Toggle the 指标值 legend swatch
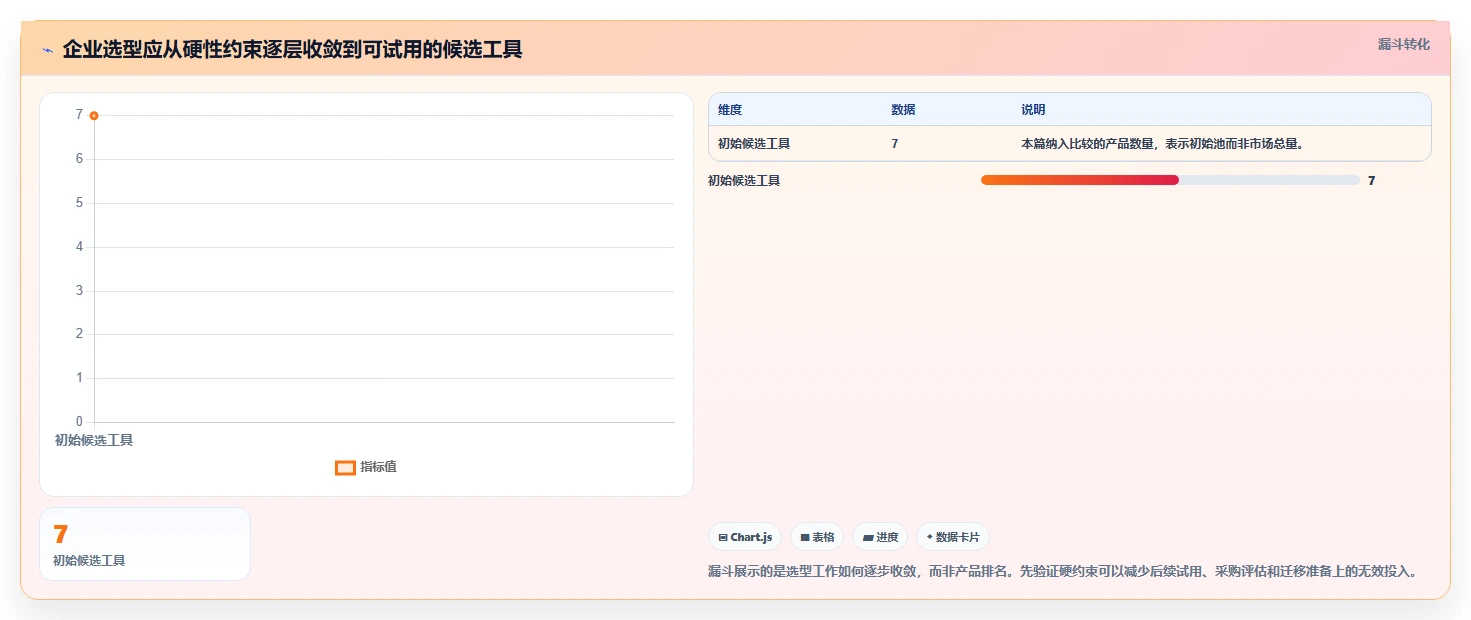Screen dimensions: 1471x620 click(345, 467)
